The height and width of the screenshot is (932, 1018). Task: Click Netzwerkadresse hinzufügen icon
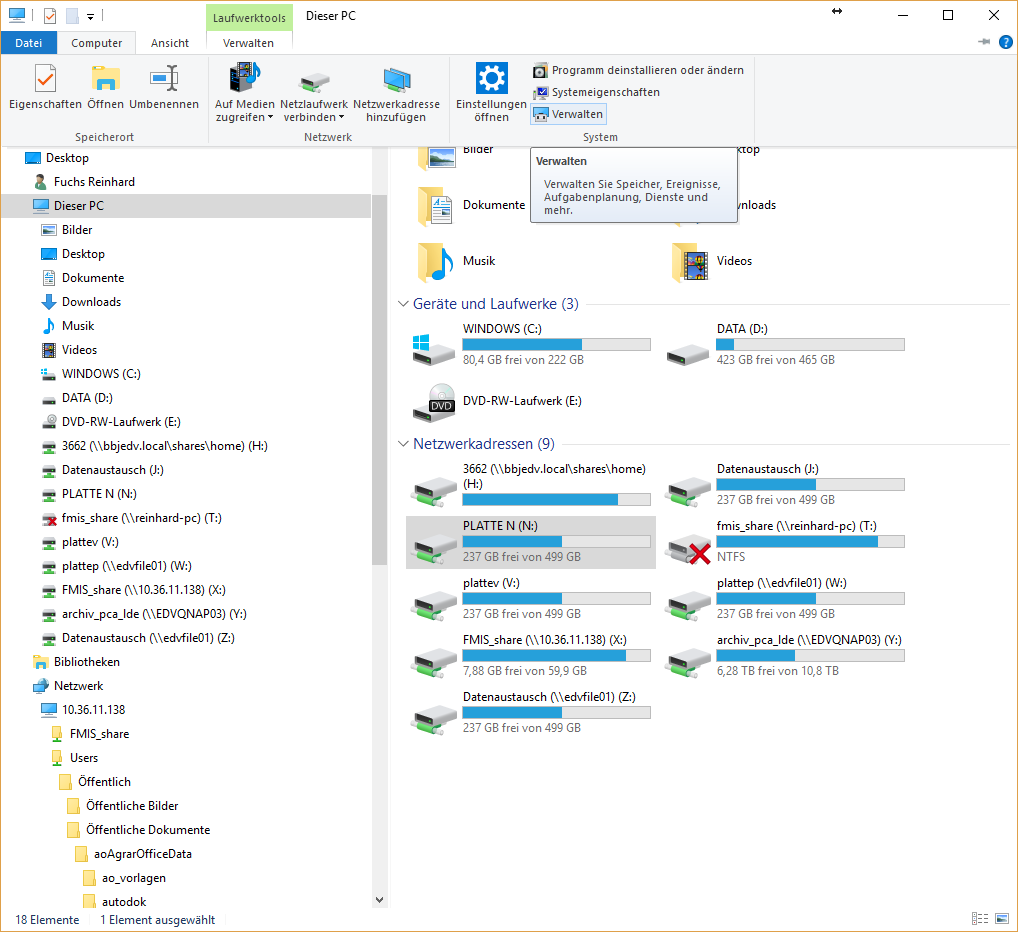coord(396,79)
